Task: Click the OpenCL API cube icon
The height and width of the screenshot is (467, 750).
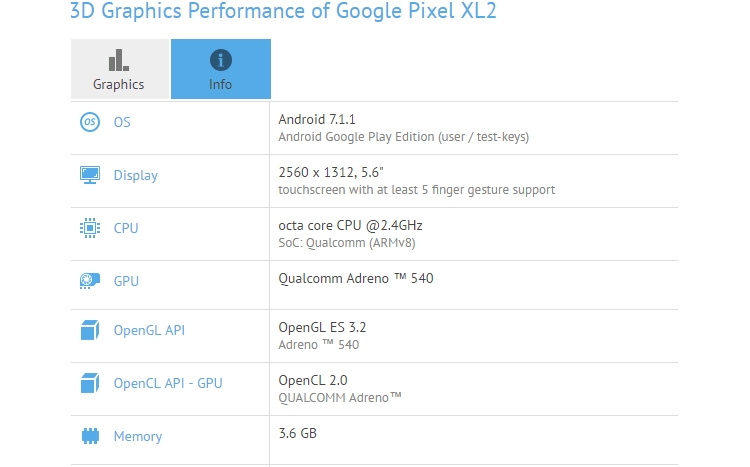Action: click(x=90, y=383)
